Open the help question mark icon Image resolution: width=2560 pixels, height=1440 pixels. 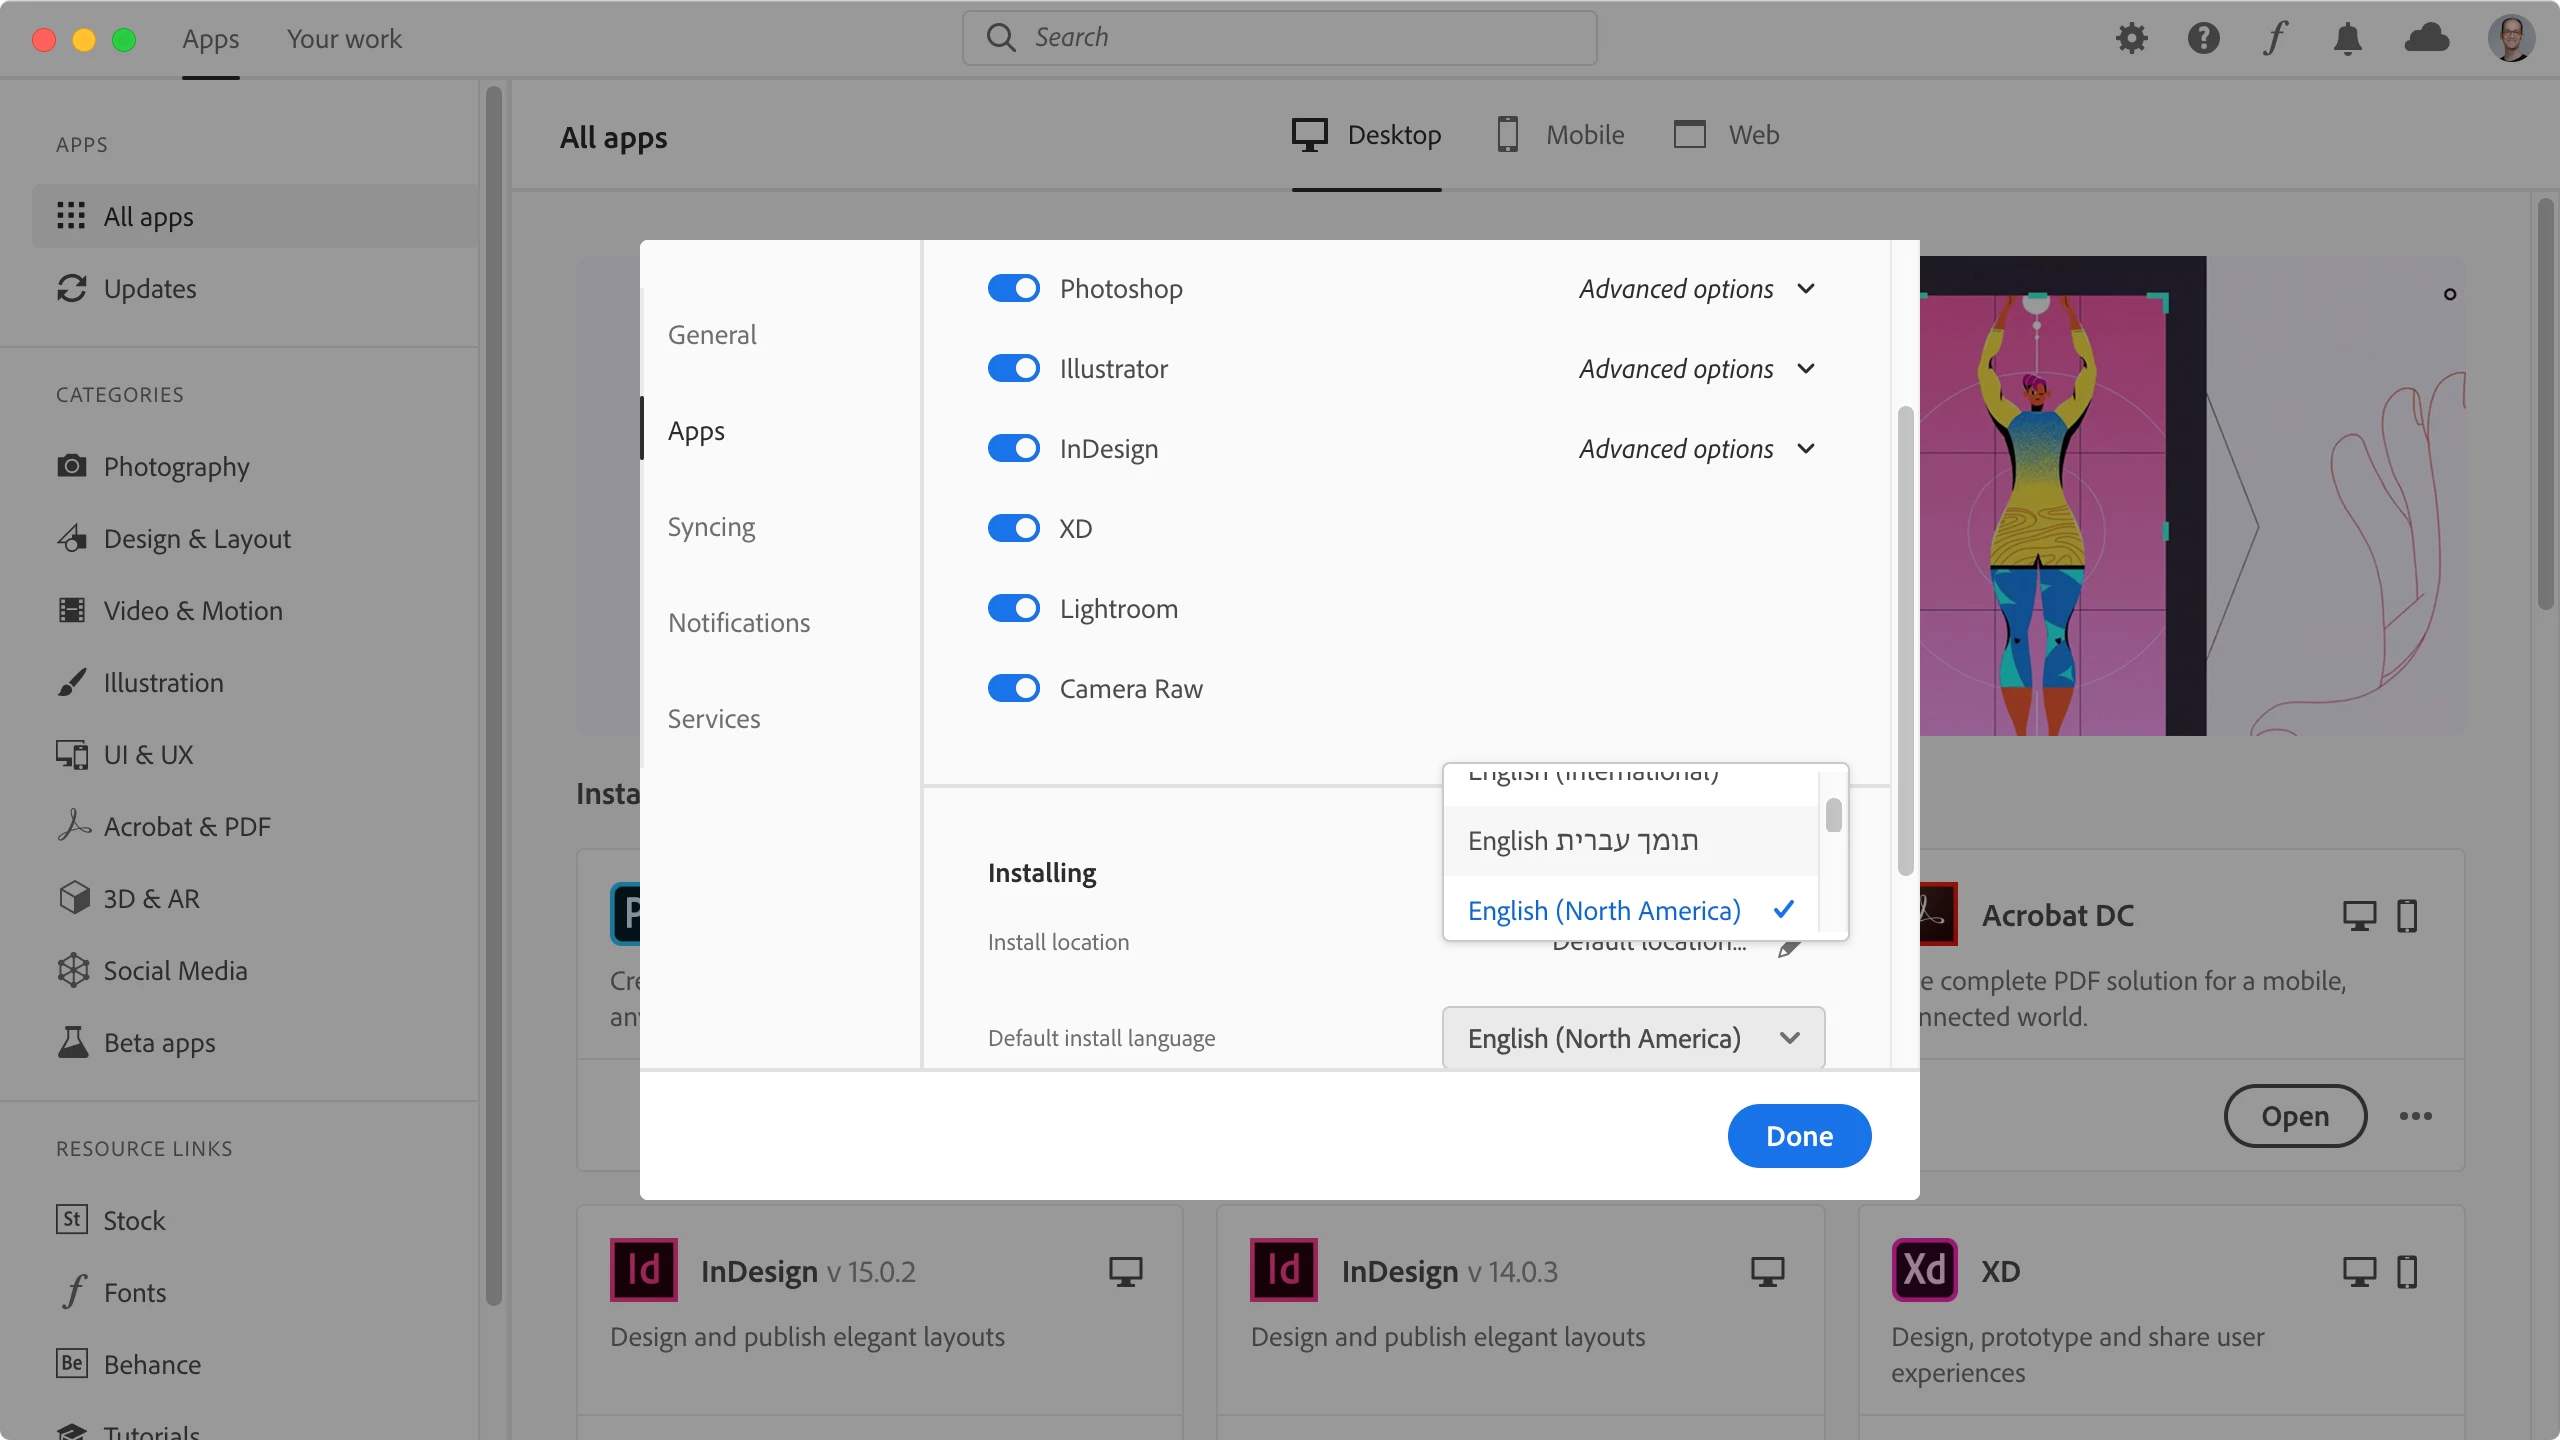[2203, 38]
